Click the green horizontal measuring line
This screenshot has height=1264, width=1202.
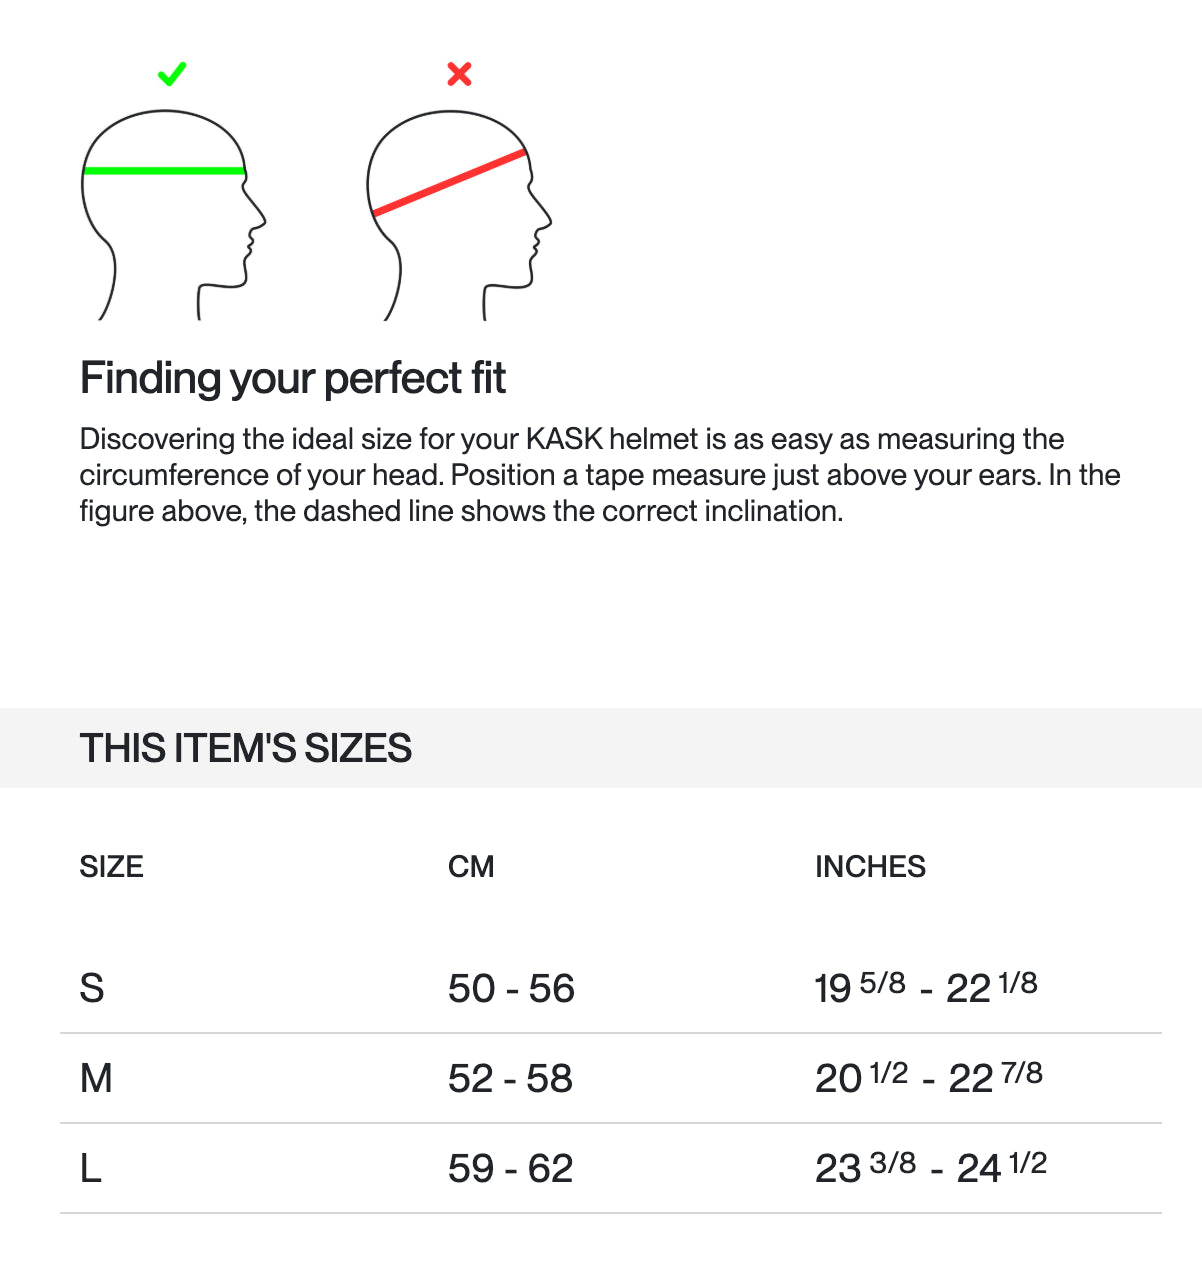(x=164, y=171)
